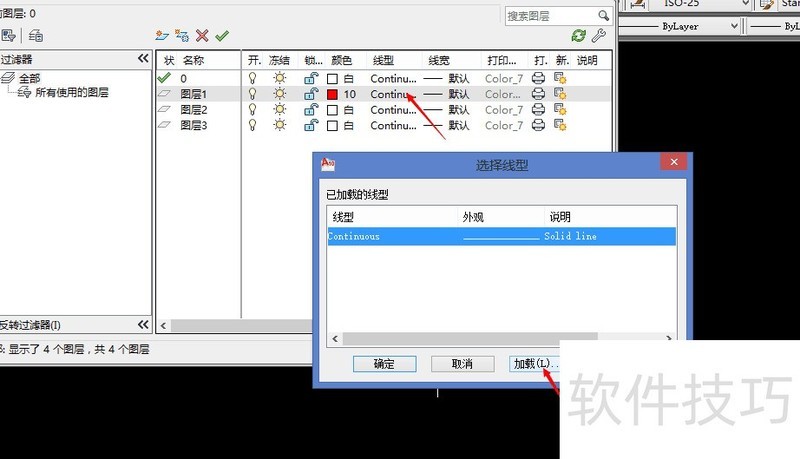Click the 加载(L) button
This screenshot has height=459, width=800.
(x=534, y=364)
